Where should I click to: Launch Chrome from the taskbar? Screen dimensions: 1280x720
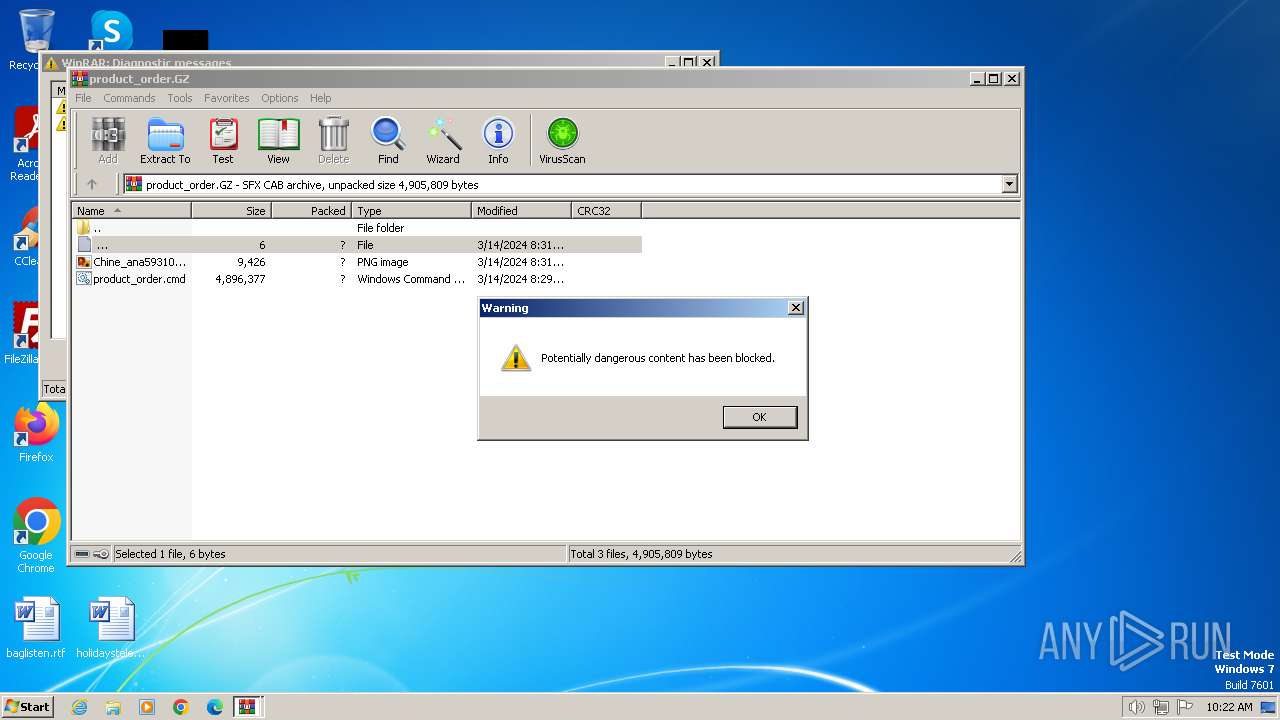click(181, 707)
